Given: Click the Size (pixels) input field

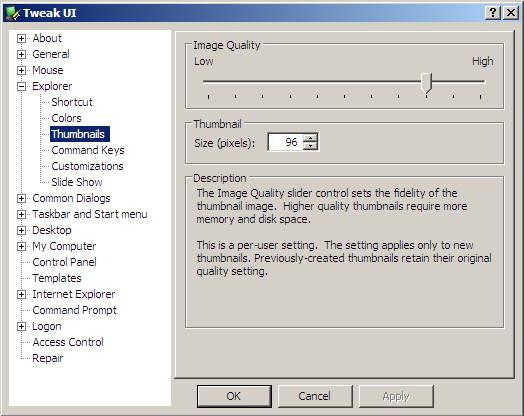Looking at the screenshot, I should point(286,142).
